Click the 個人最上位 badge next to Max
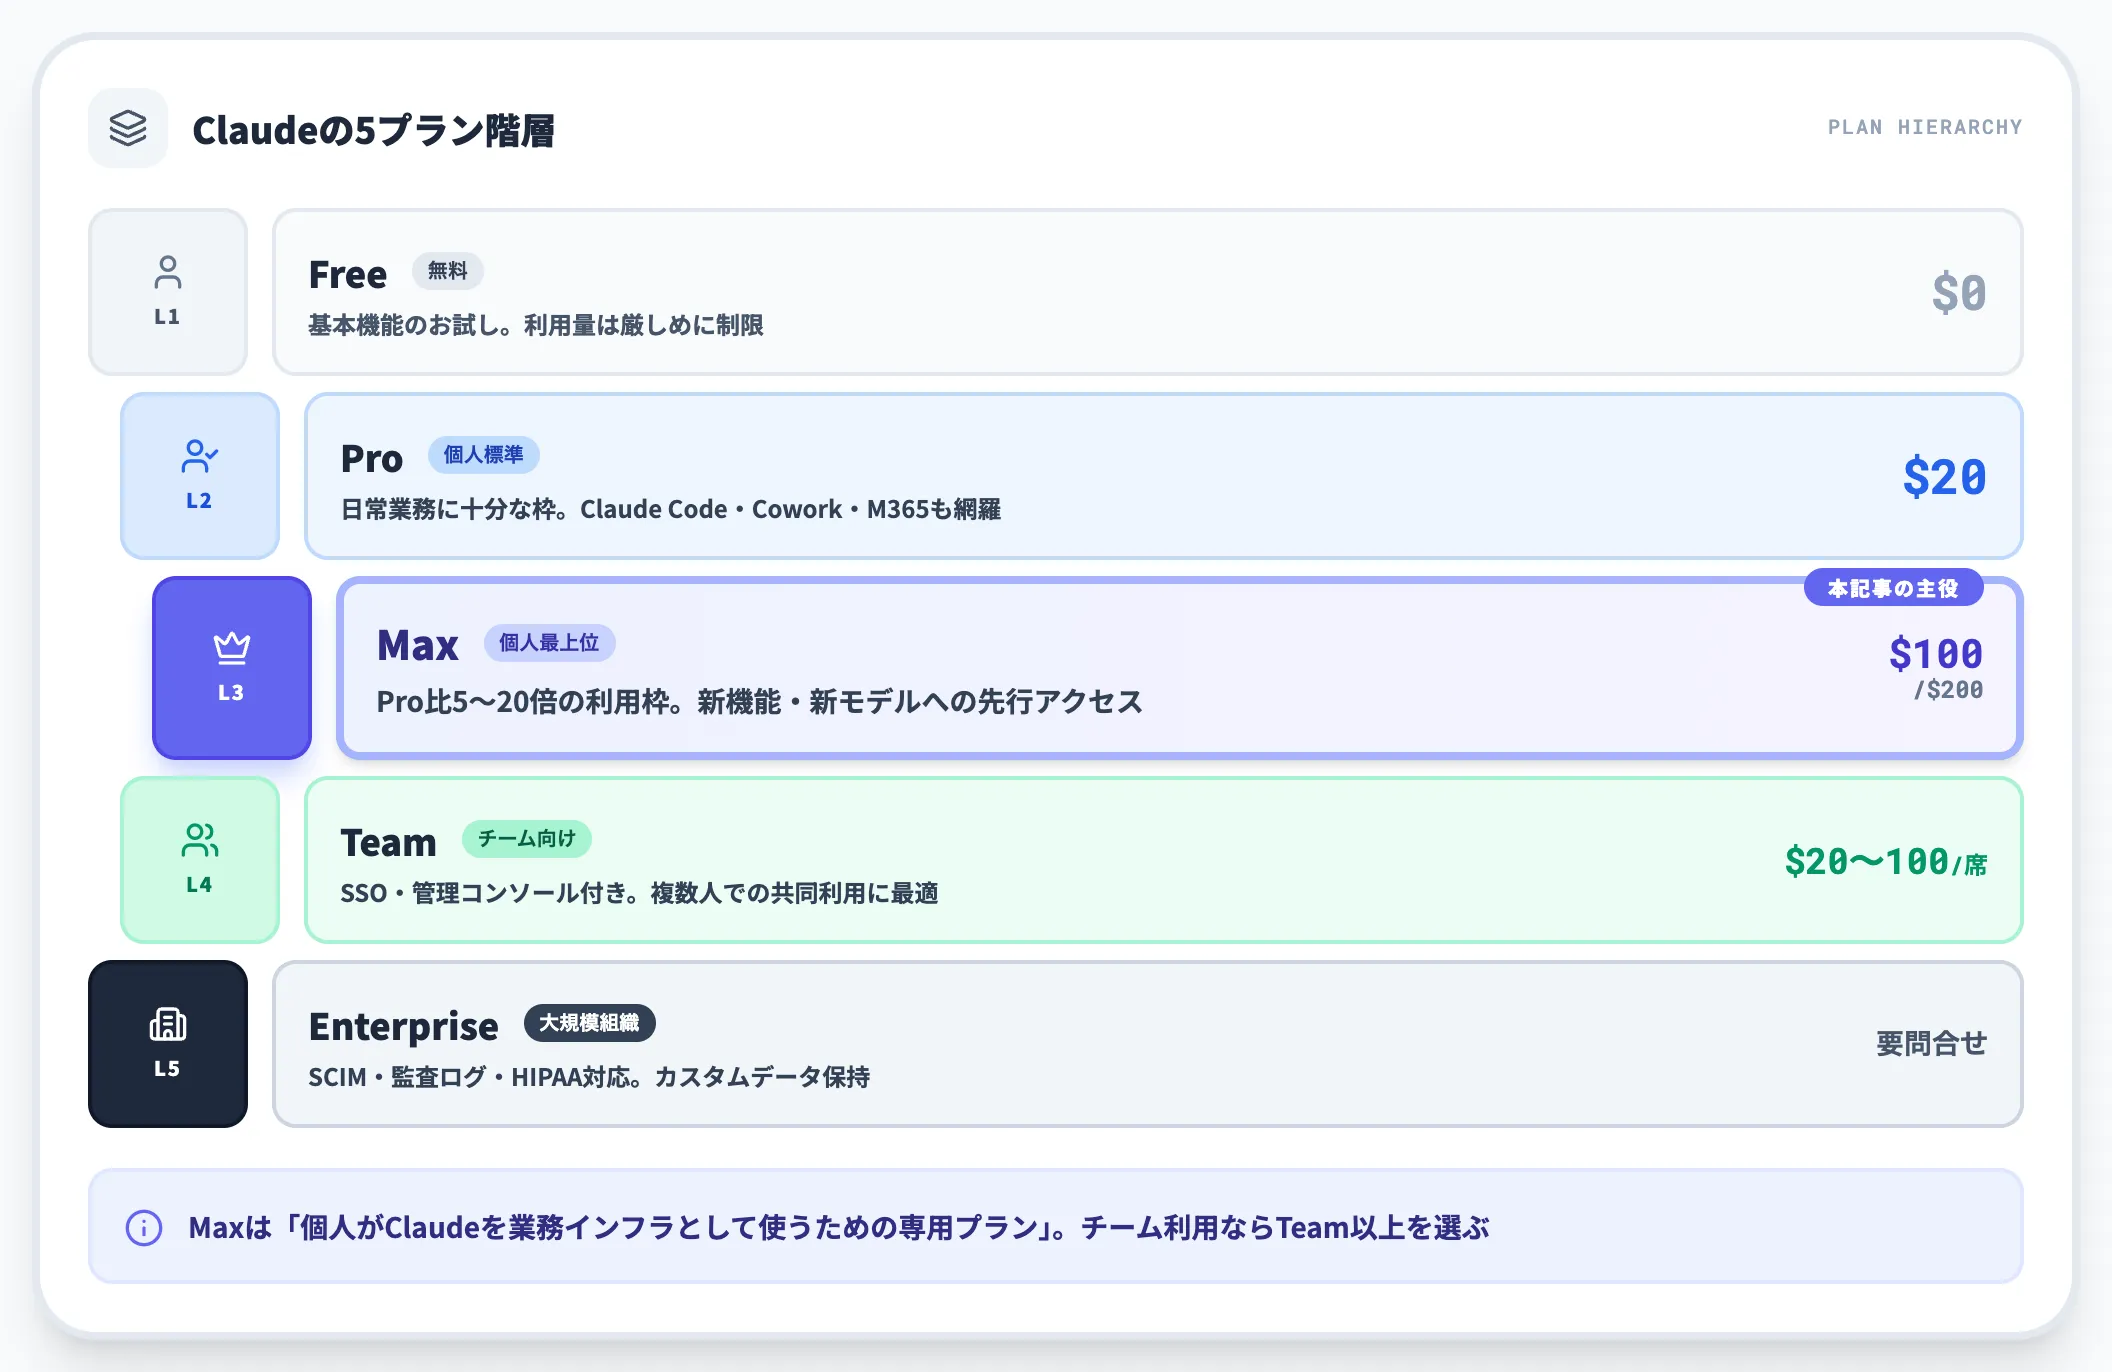The width and height of the screenshot is (2112, 1372). [549, 643]
